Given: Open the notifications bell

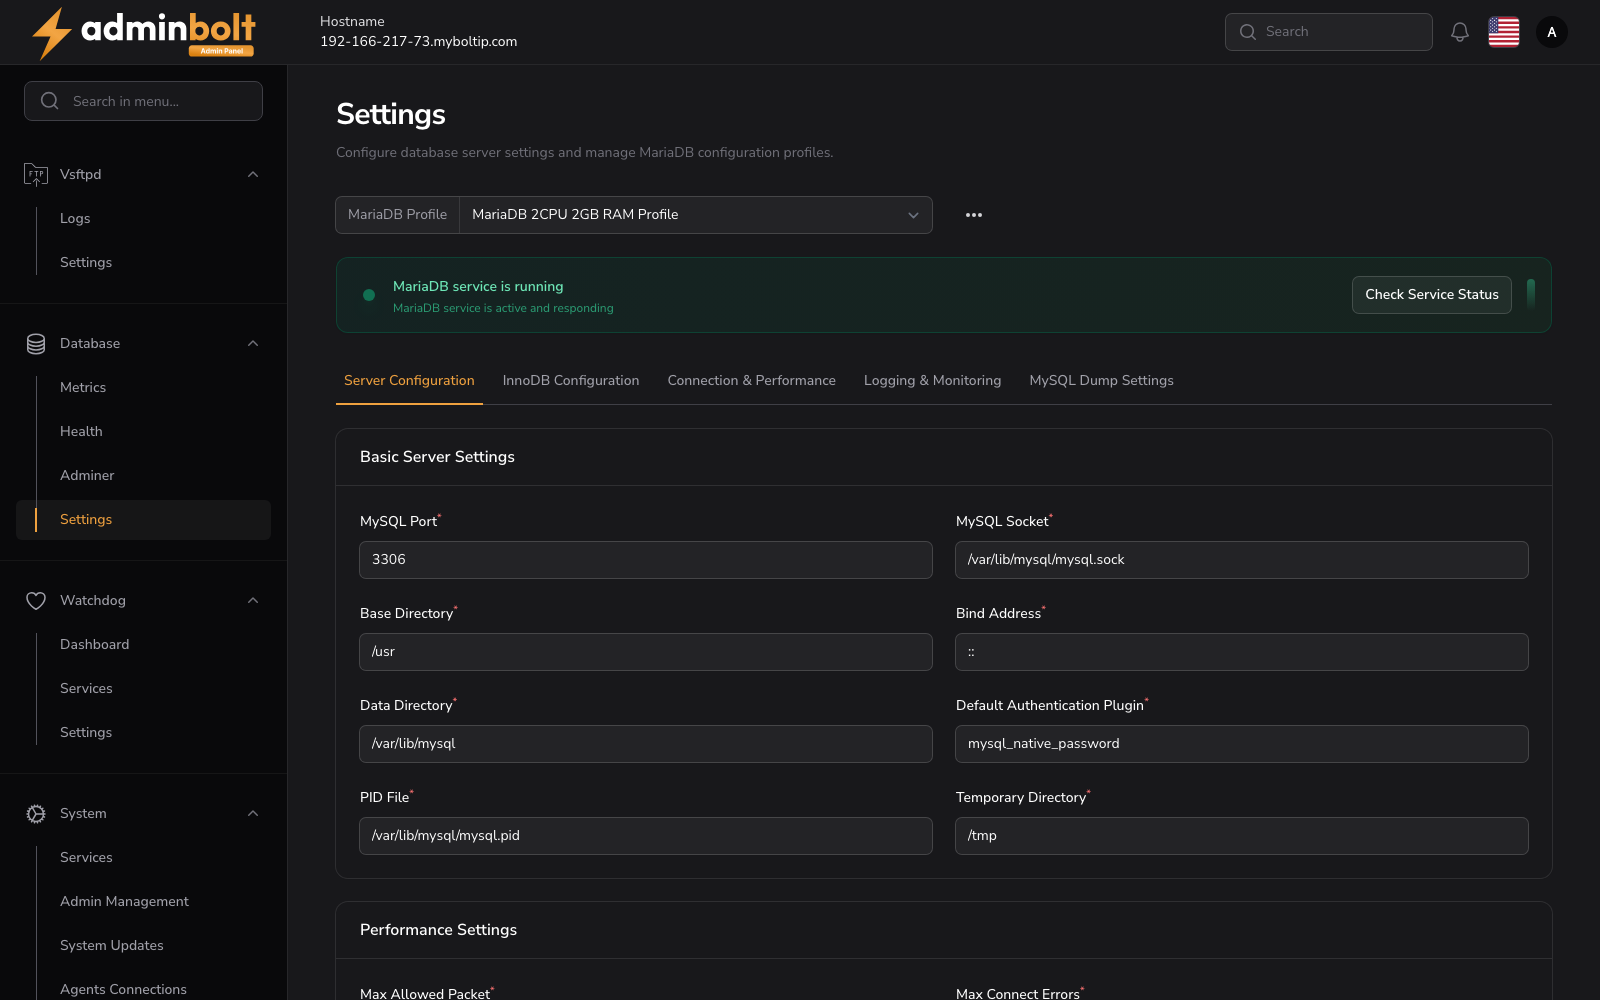Looking at the screenshot, I should [1460, 32].
